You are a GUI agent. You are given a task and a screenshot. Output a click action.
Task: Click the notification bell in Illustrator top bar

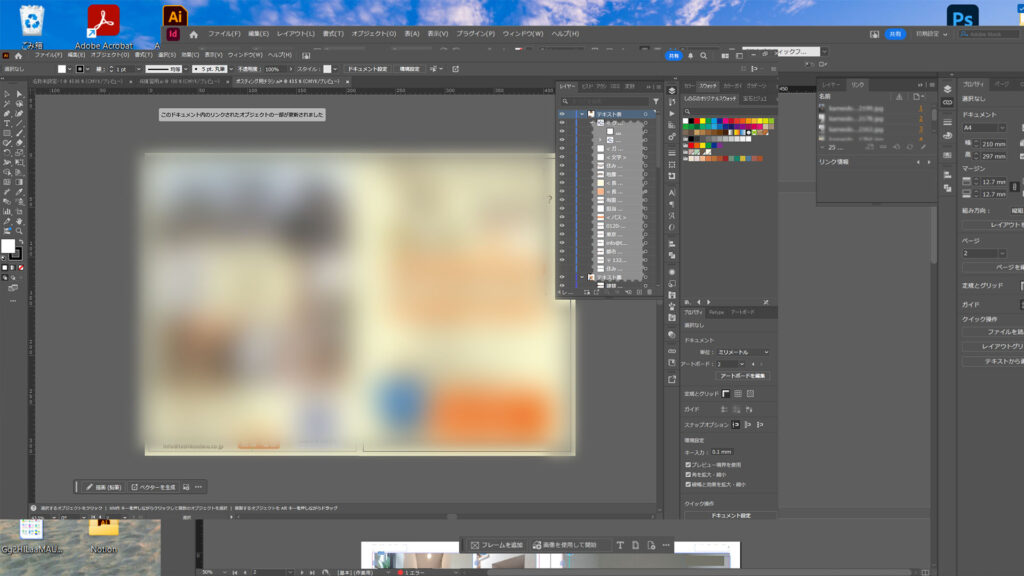(x=690, y=56)
